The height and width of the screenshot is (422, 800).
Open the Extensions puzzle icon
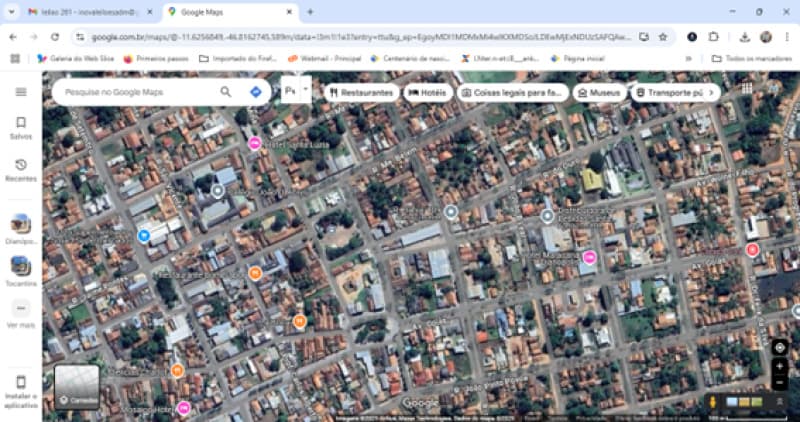713,37
